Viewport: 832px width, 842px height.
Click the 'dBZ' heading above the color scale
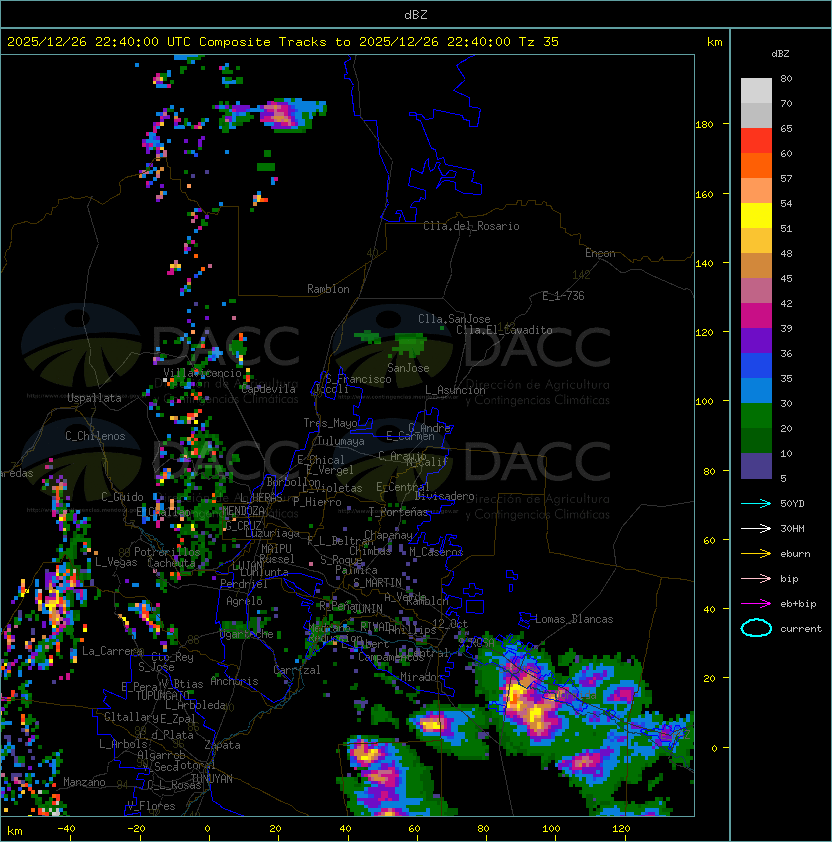pyautogui.click(x=780, y=54)
